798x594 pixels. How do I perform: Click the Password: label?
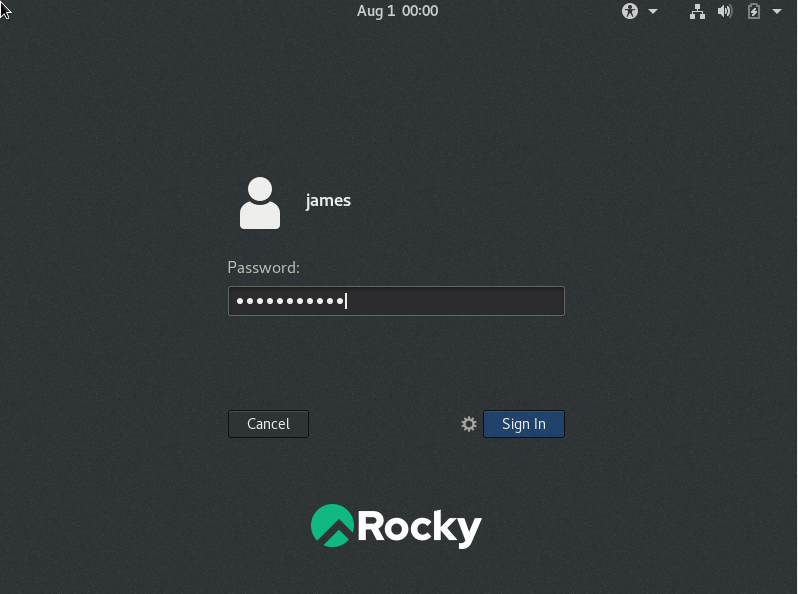[264, 268]
